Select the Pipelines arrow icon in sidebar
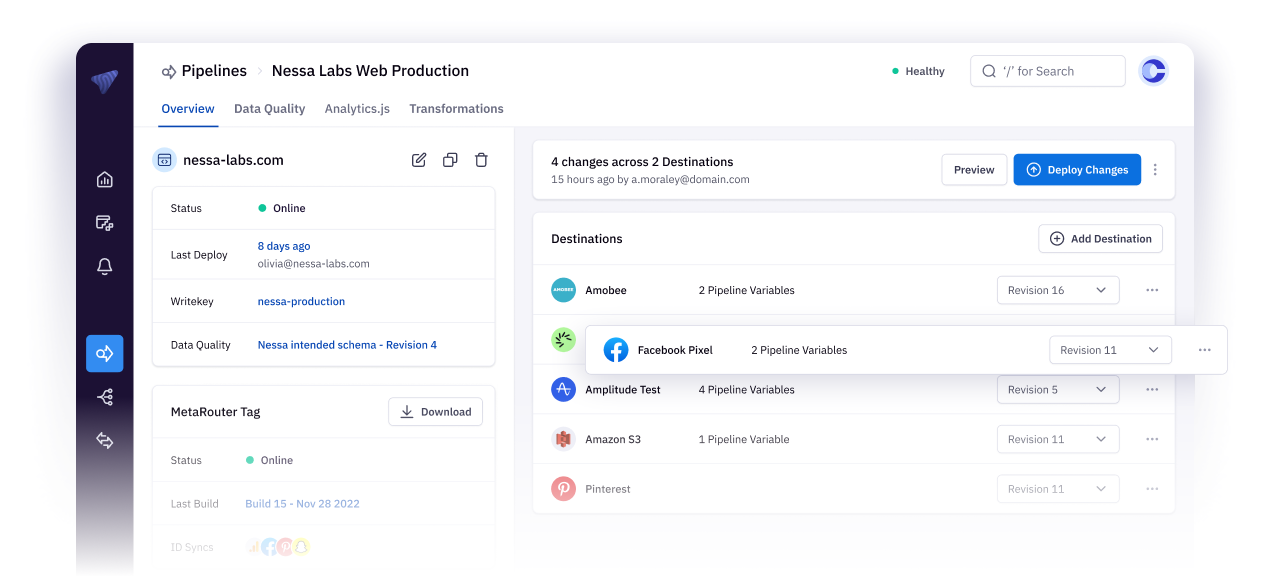 [104, 353]
